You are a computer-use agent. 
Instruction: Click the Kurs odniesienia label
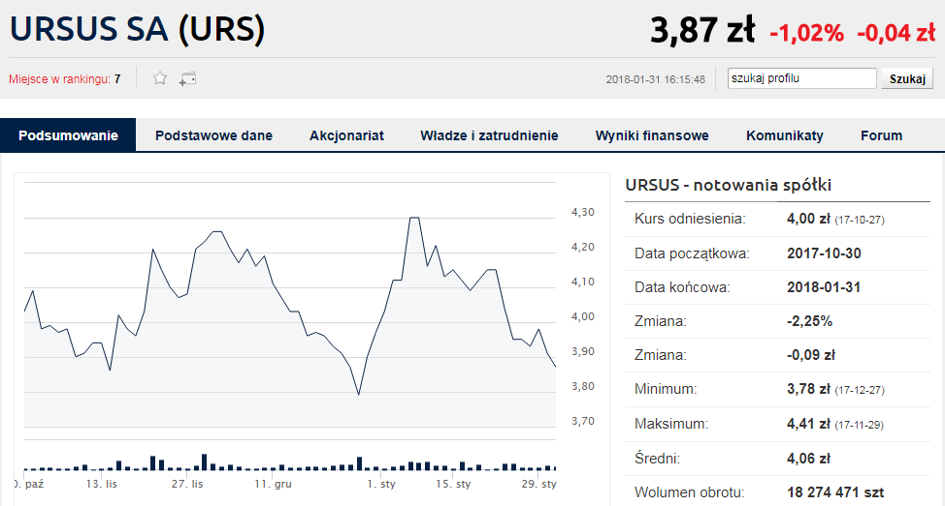click(690, 219)
